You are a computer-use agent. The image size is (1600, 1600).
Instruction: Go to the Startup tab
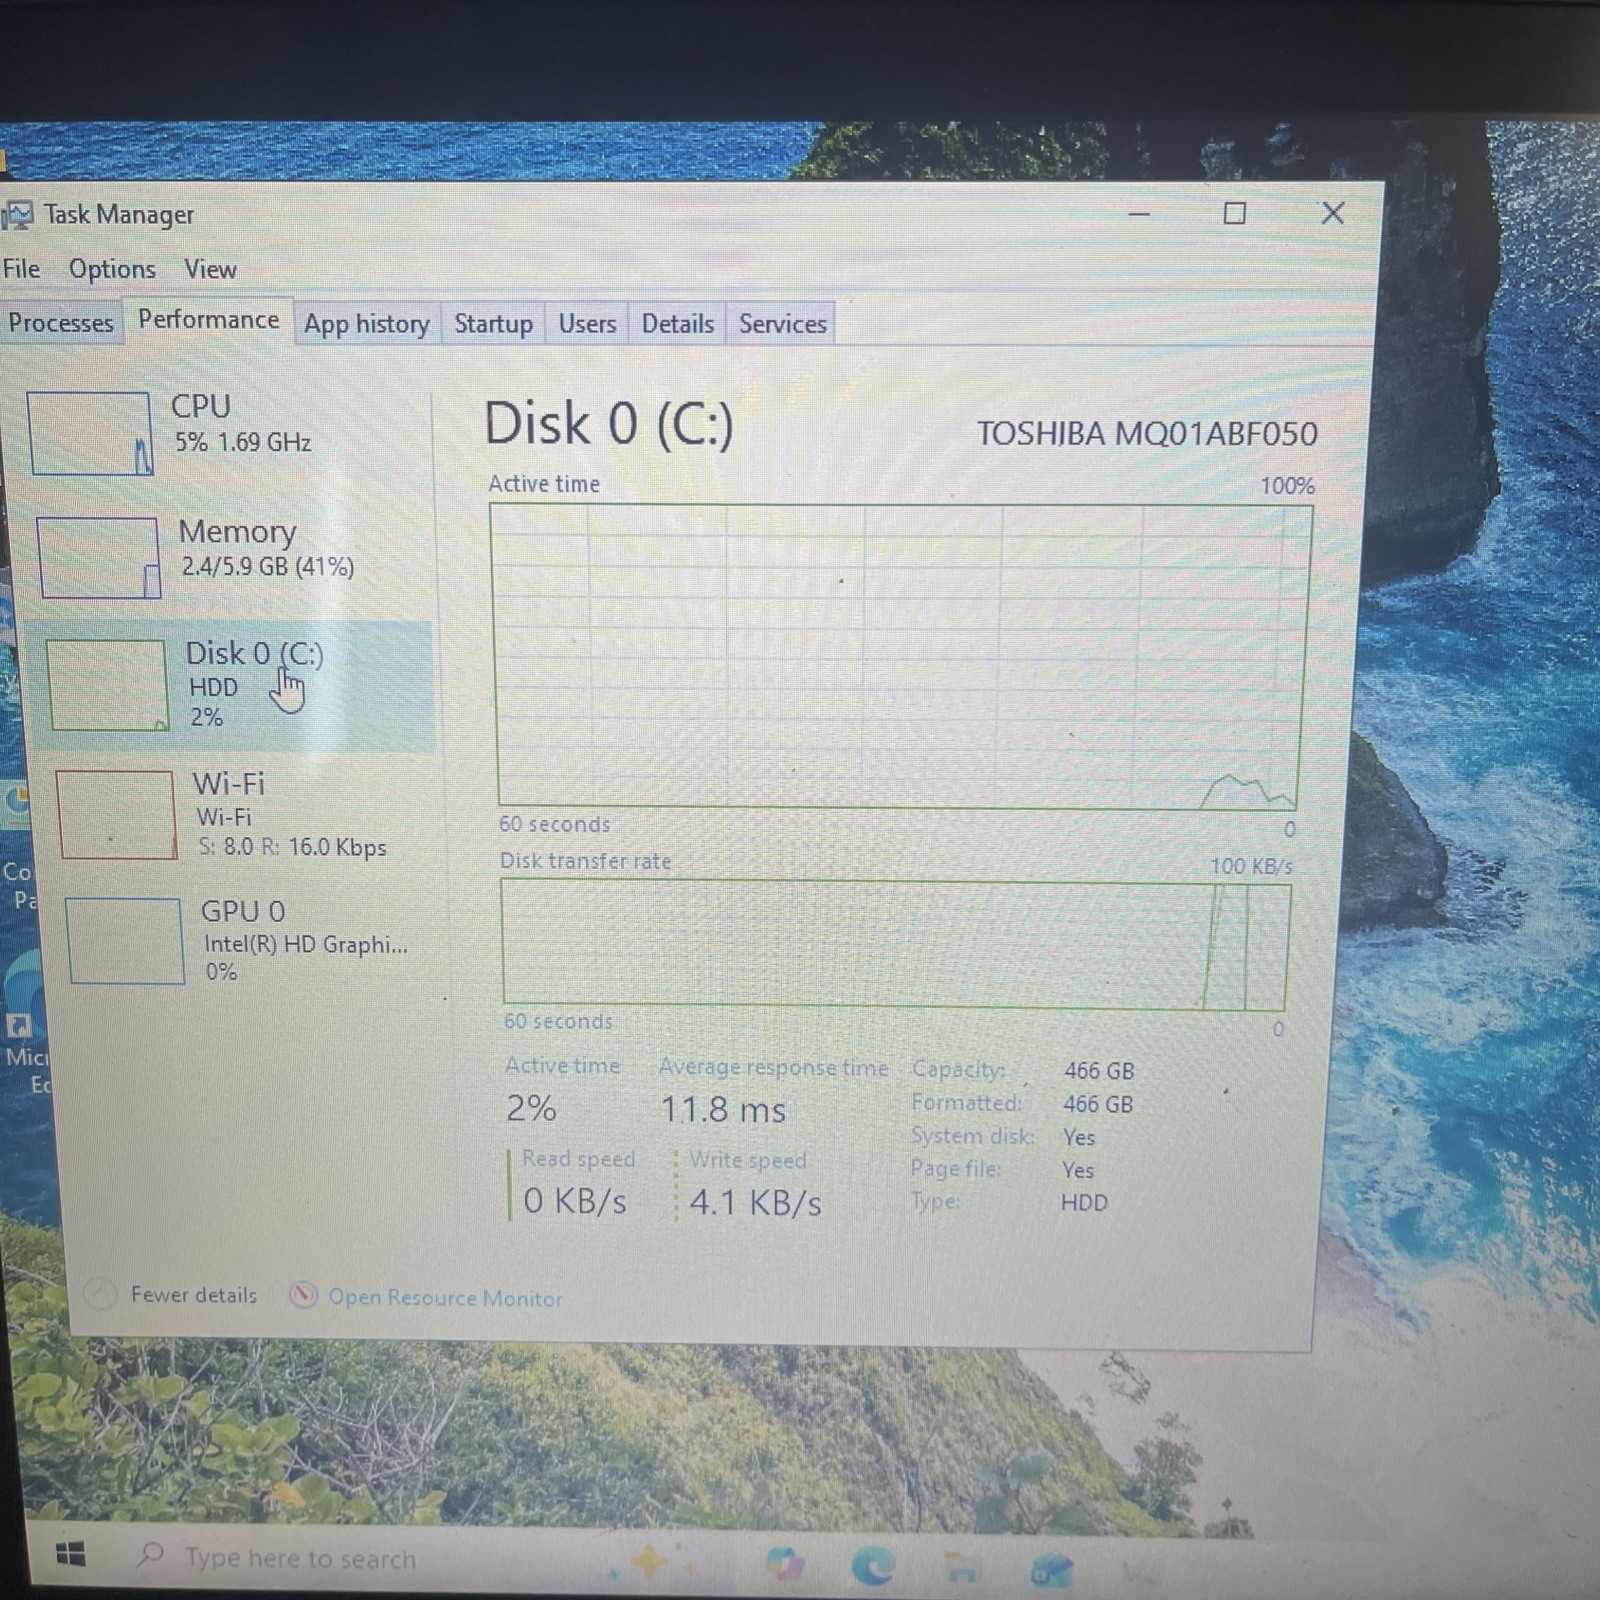[493, 324]
